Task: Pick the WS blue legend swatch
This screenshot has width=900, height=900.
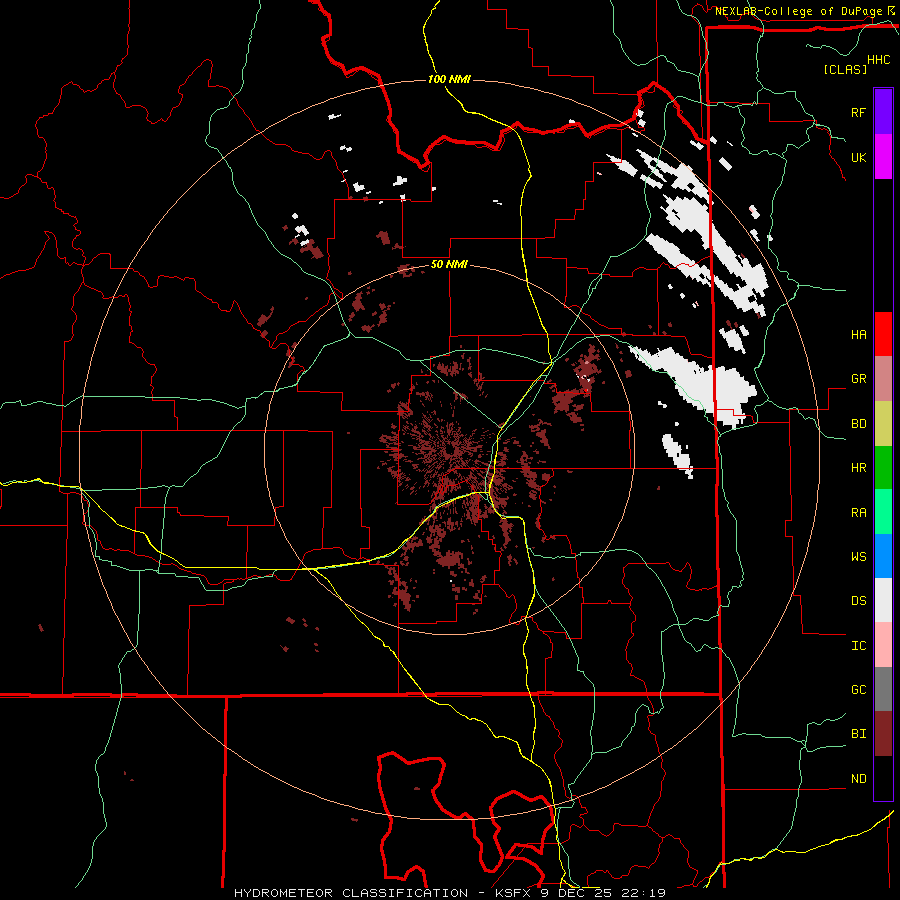Action: click(x=883, y=556)
